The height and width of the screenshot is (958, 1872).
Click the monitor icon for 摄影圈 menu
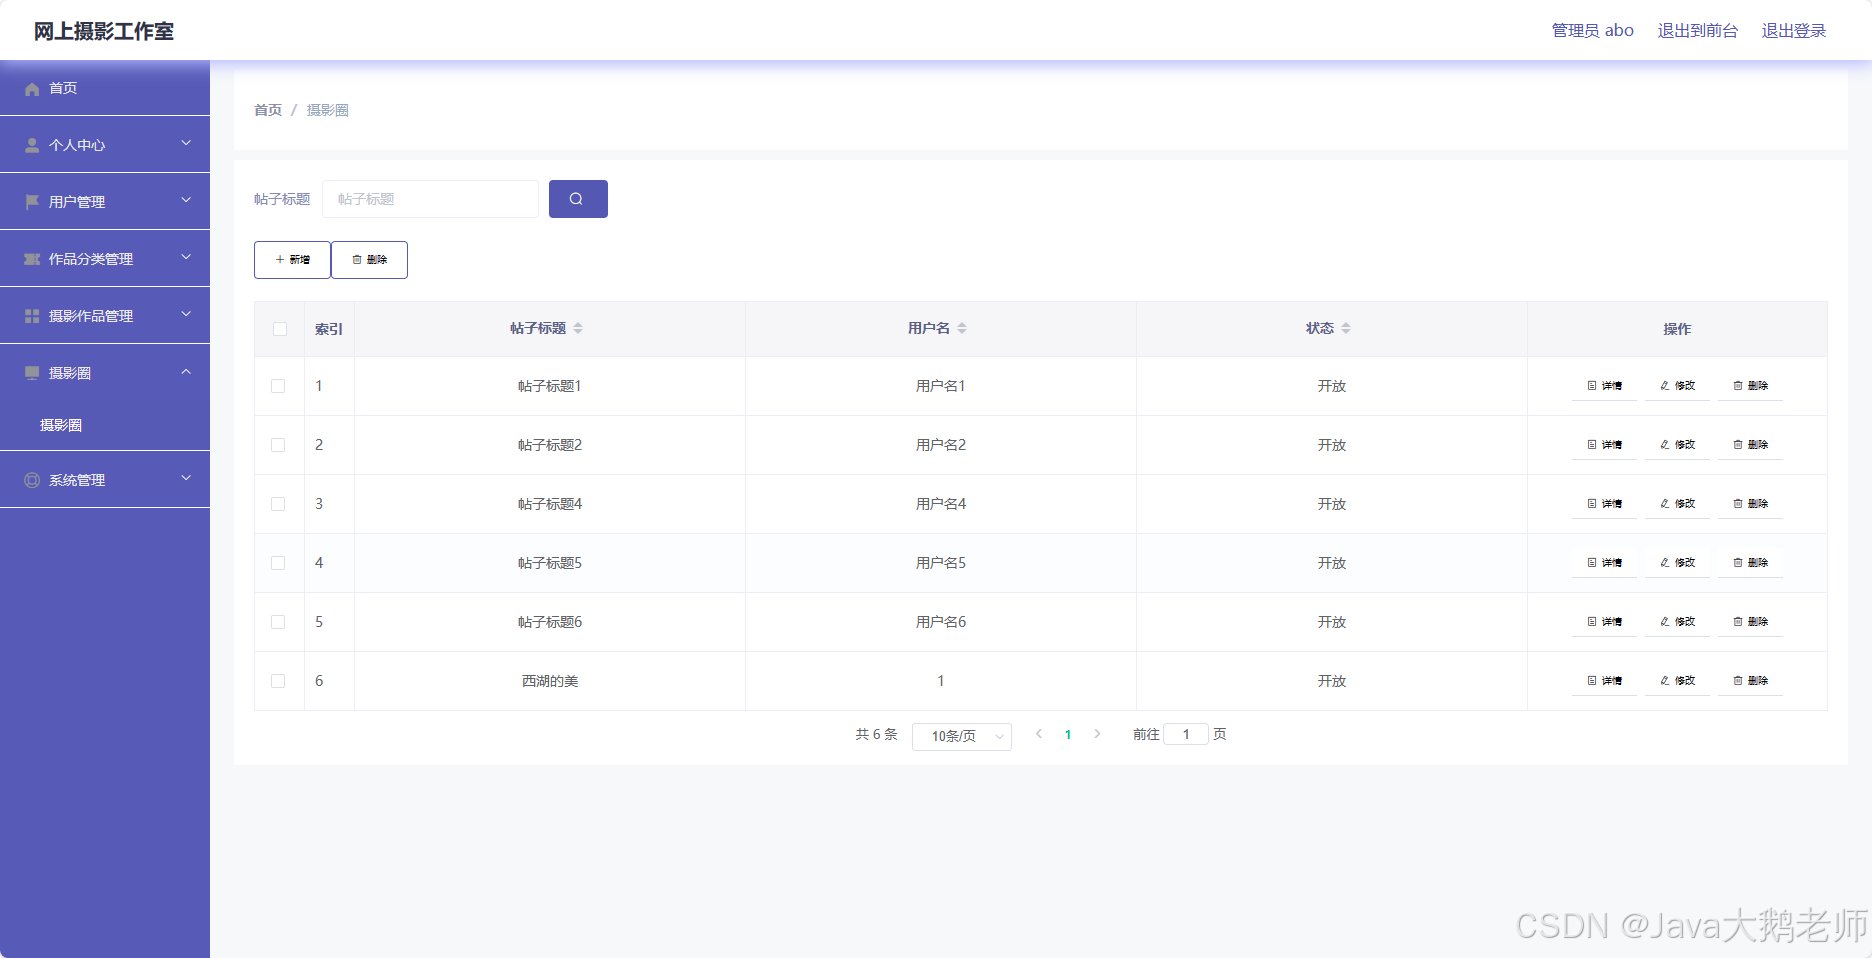pos(32,374)
